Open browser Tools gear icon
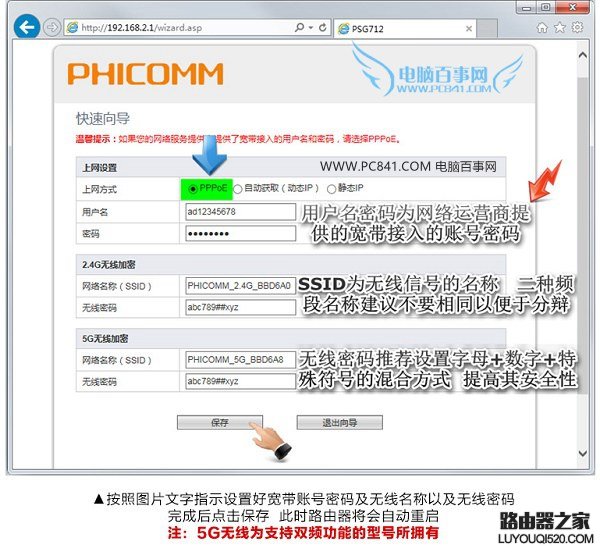Viewport: 600px width, 552px height. point(577,27)
